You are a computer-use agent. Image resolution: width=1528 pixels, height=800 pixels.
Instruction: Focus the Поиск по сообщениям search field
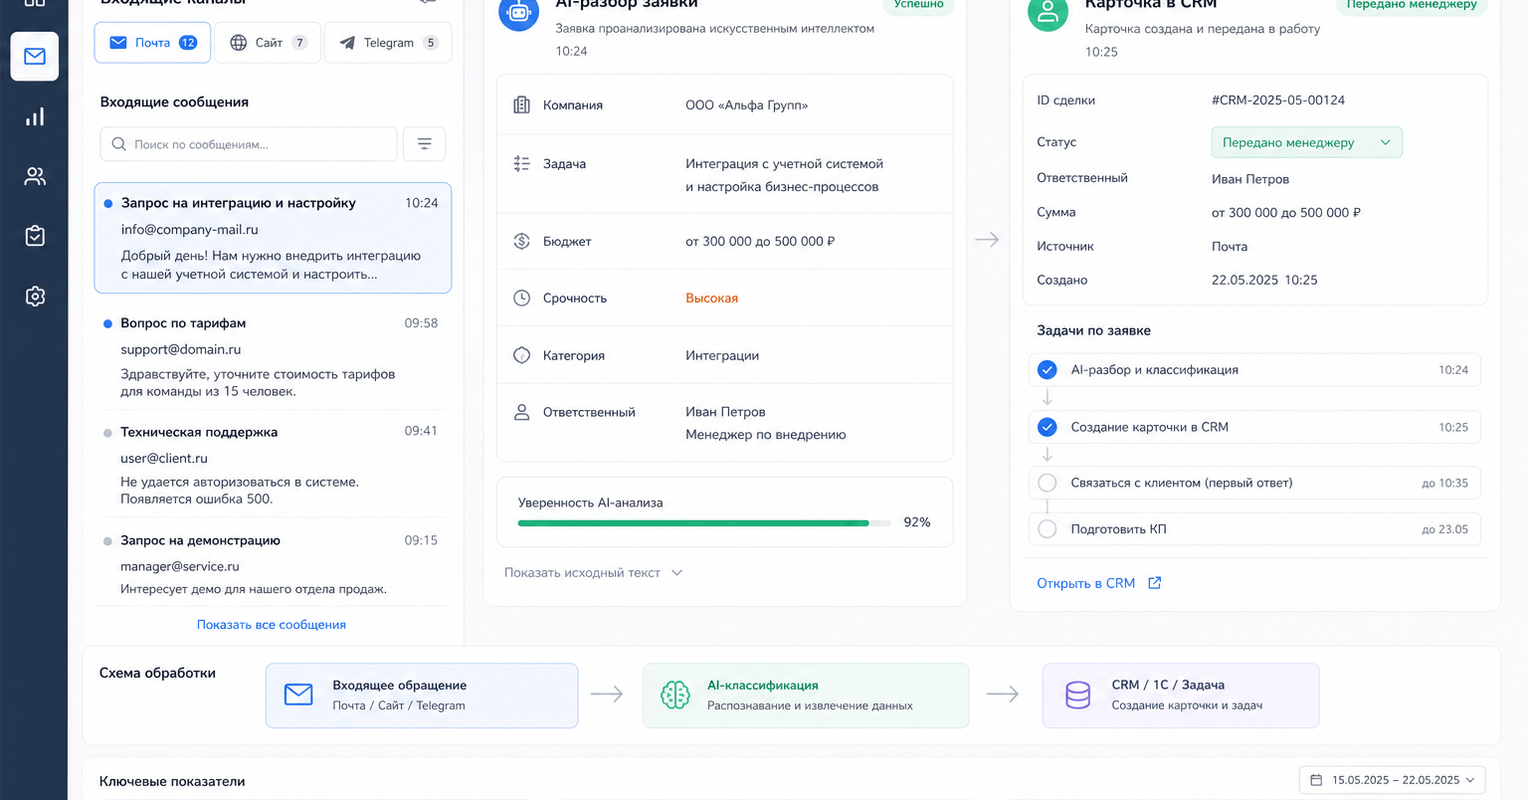pos(248,144)
